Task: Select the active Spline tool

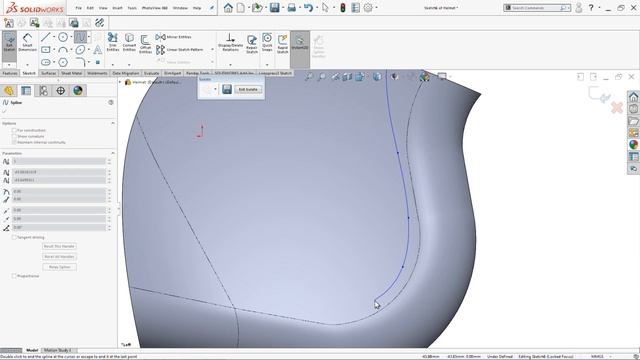Action: (80, 37)
